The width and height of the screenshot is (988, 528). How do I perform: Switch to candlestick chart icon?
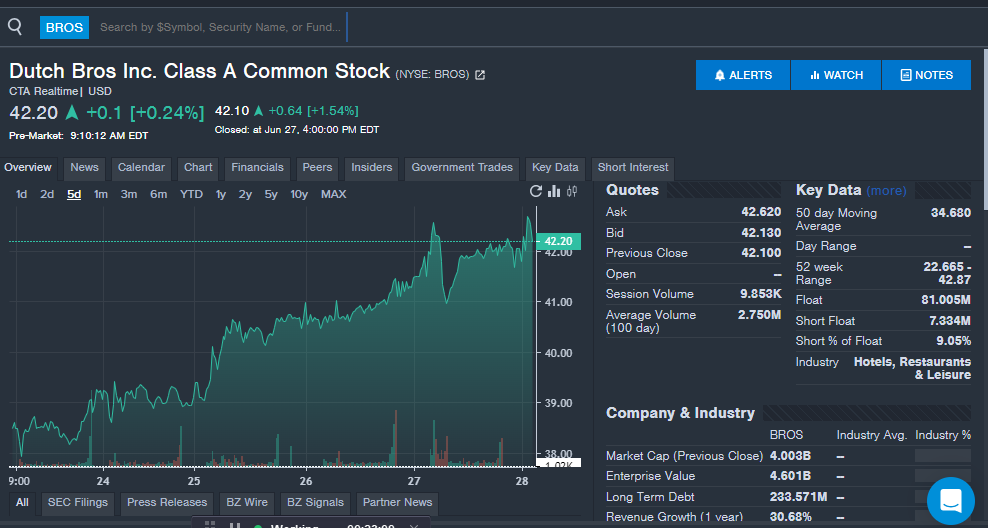click(572, 191)
